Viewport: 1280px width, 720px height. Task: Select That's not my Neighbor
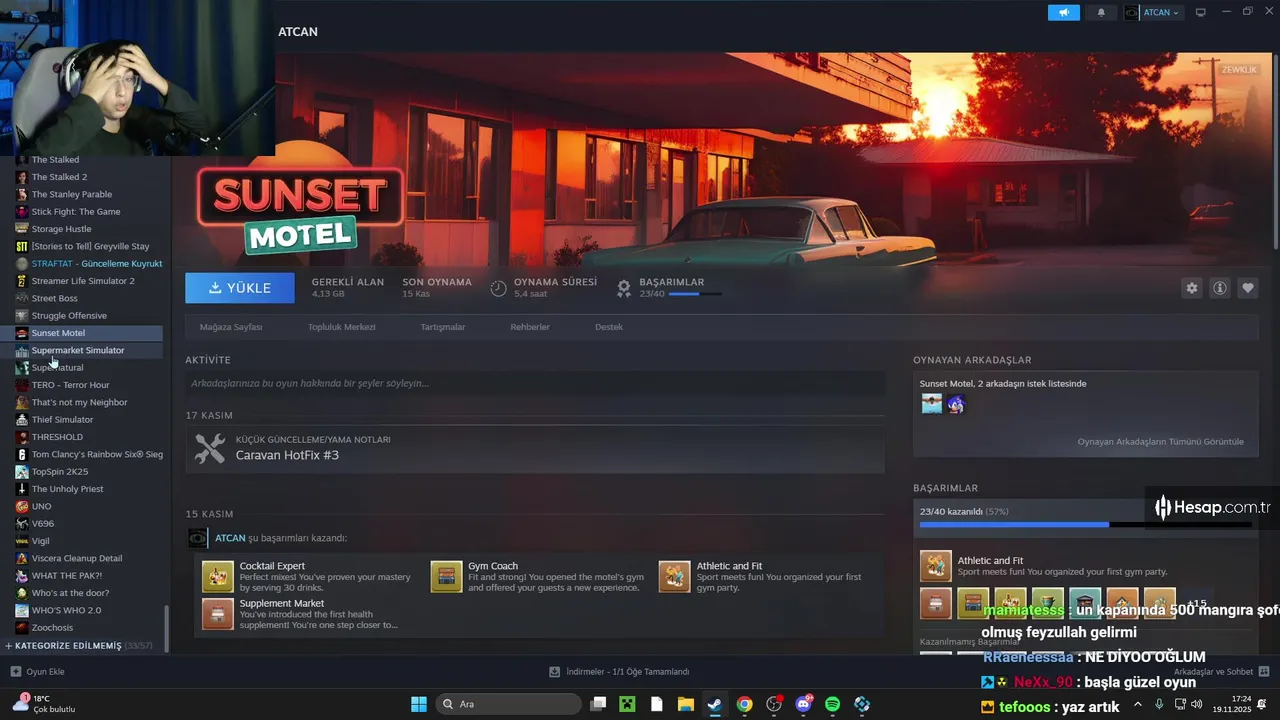(x=79, y=402)
